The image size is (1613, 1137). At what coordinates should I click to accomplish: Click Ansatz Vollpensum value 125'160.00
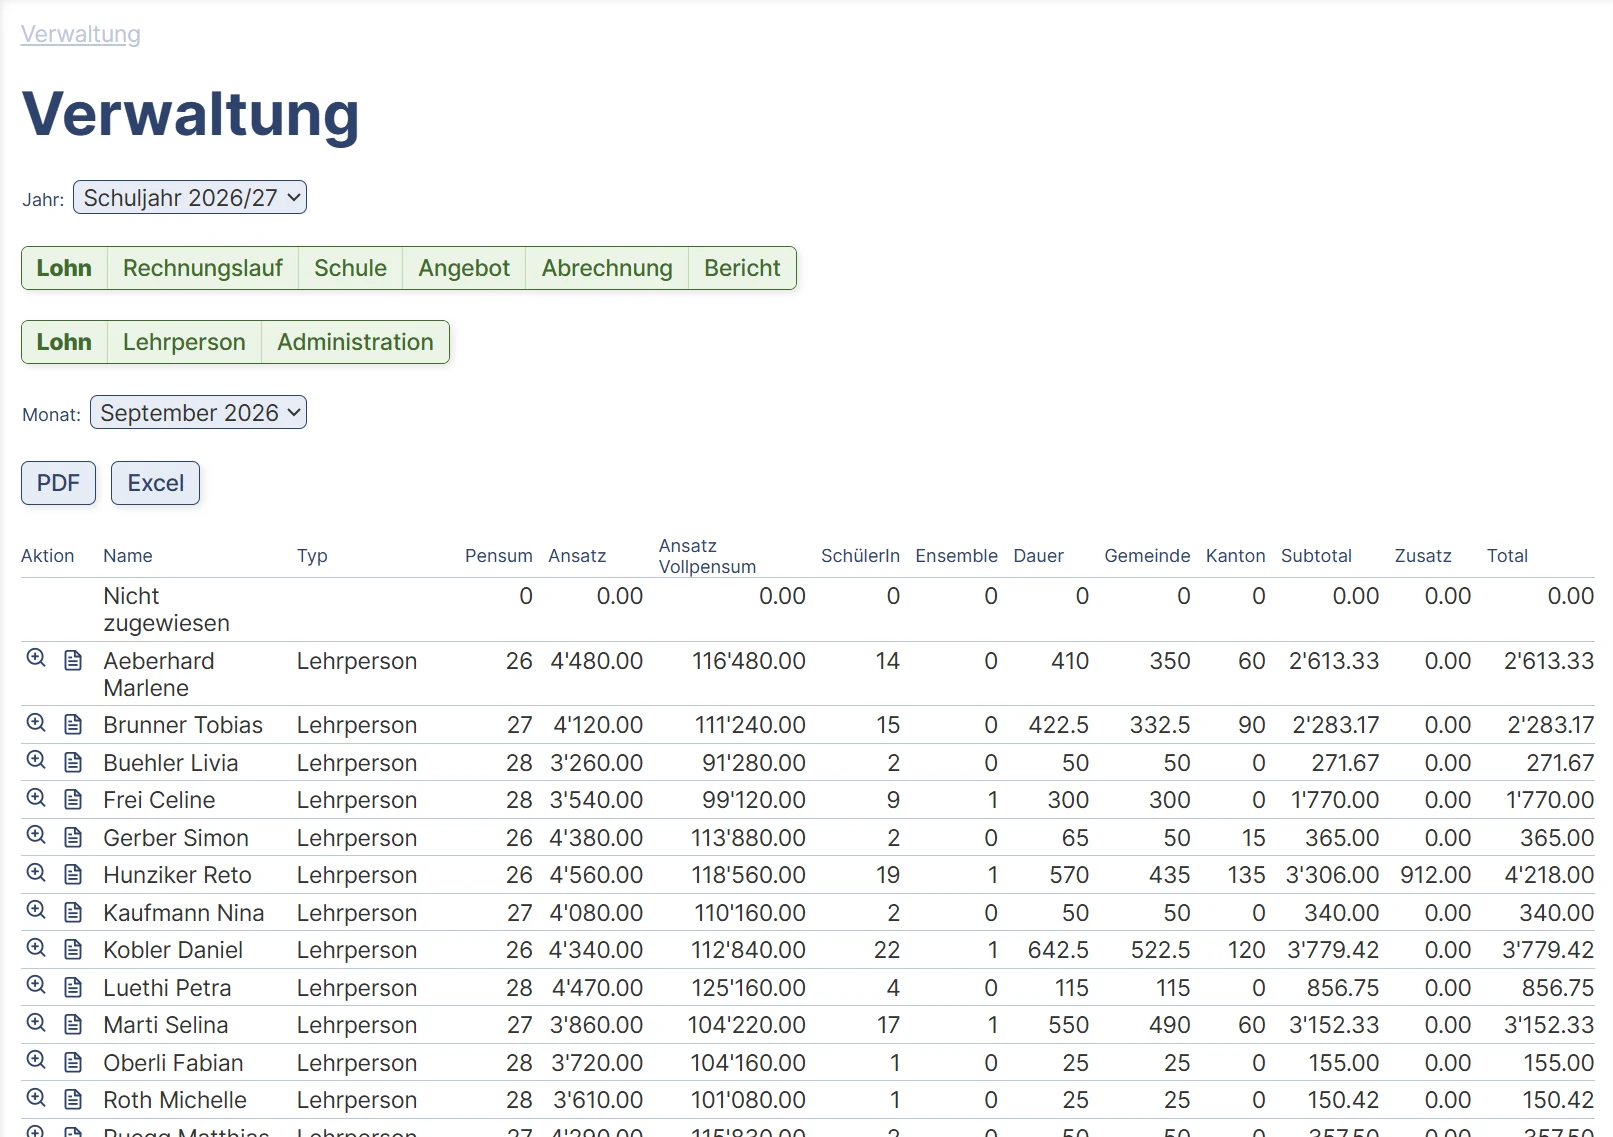coord(748,988)
